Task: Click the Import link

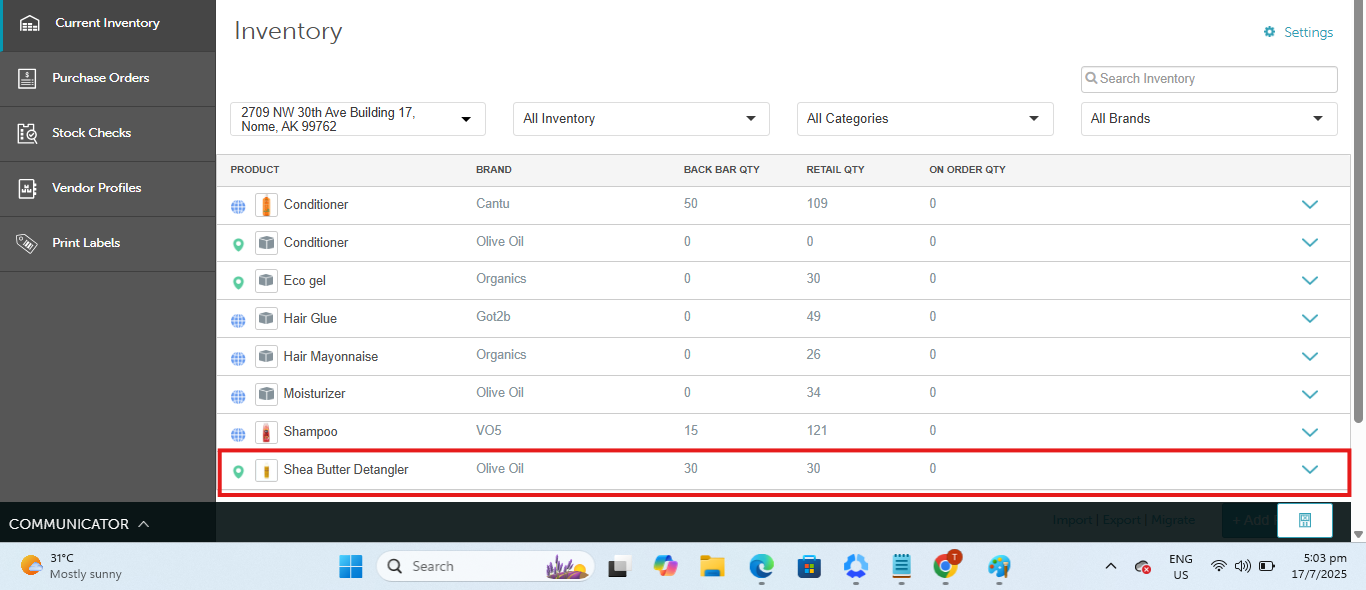Action: pyautogui.click(x=1072, y=520)
